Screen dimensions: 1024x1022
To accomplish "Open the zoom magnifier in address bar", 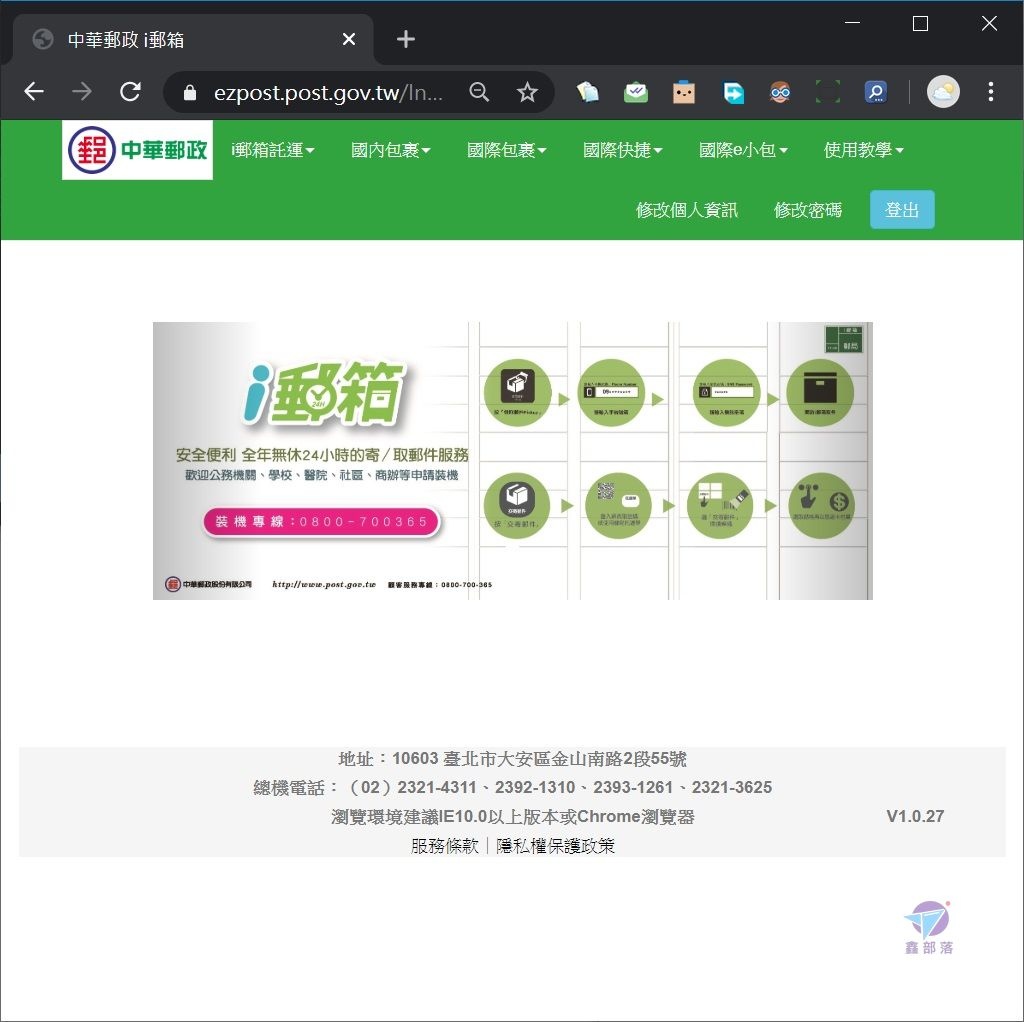I will (x=479, y=92).
